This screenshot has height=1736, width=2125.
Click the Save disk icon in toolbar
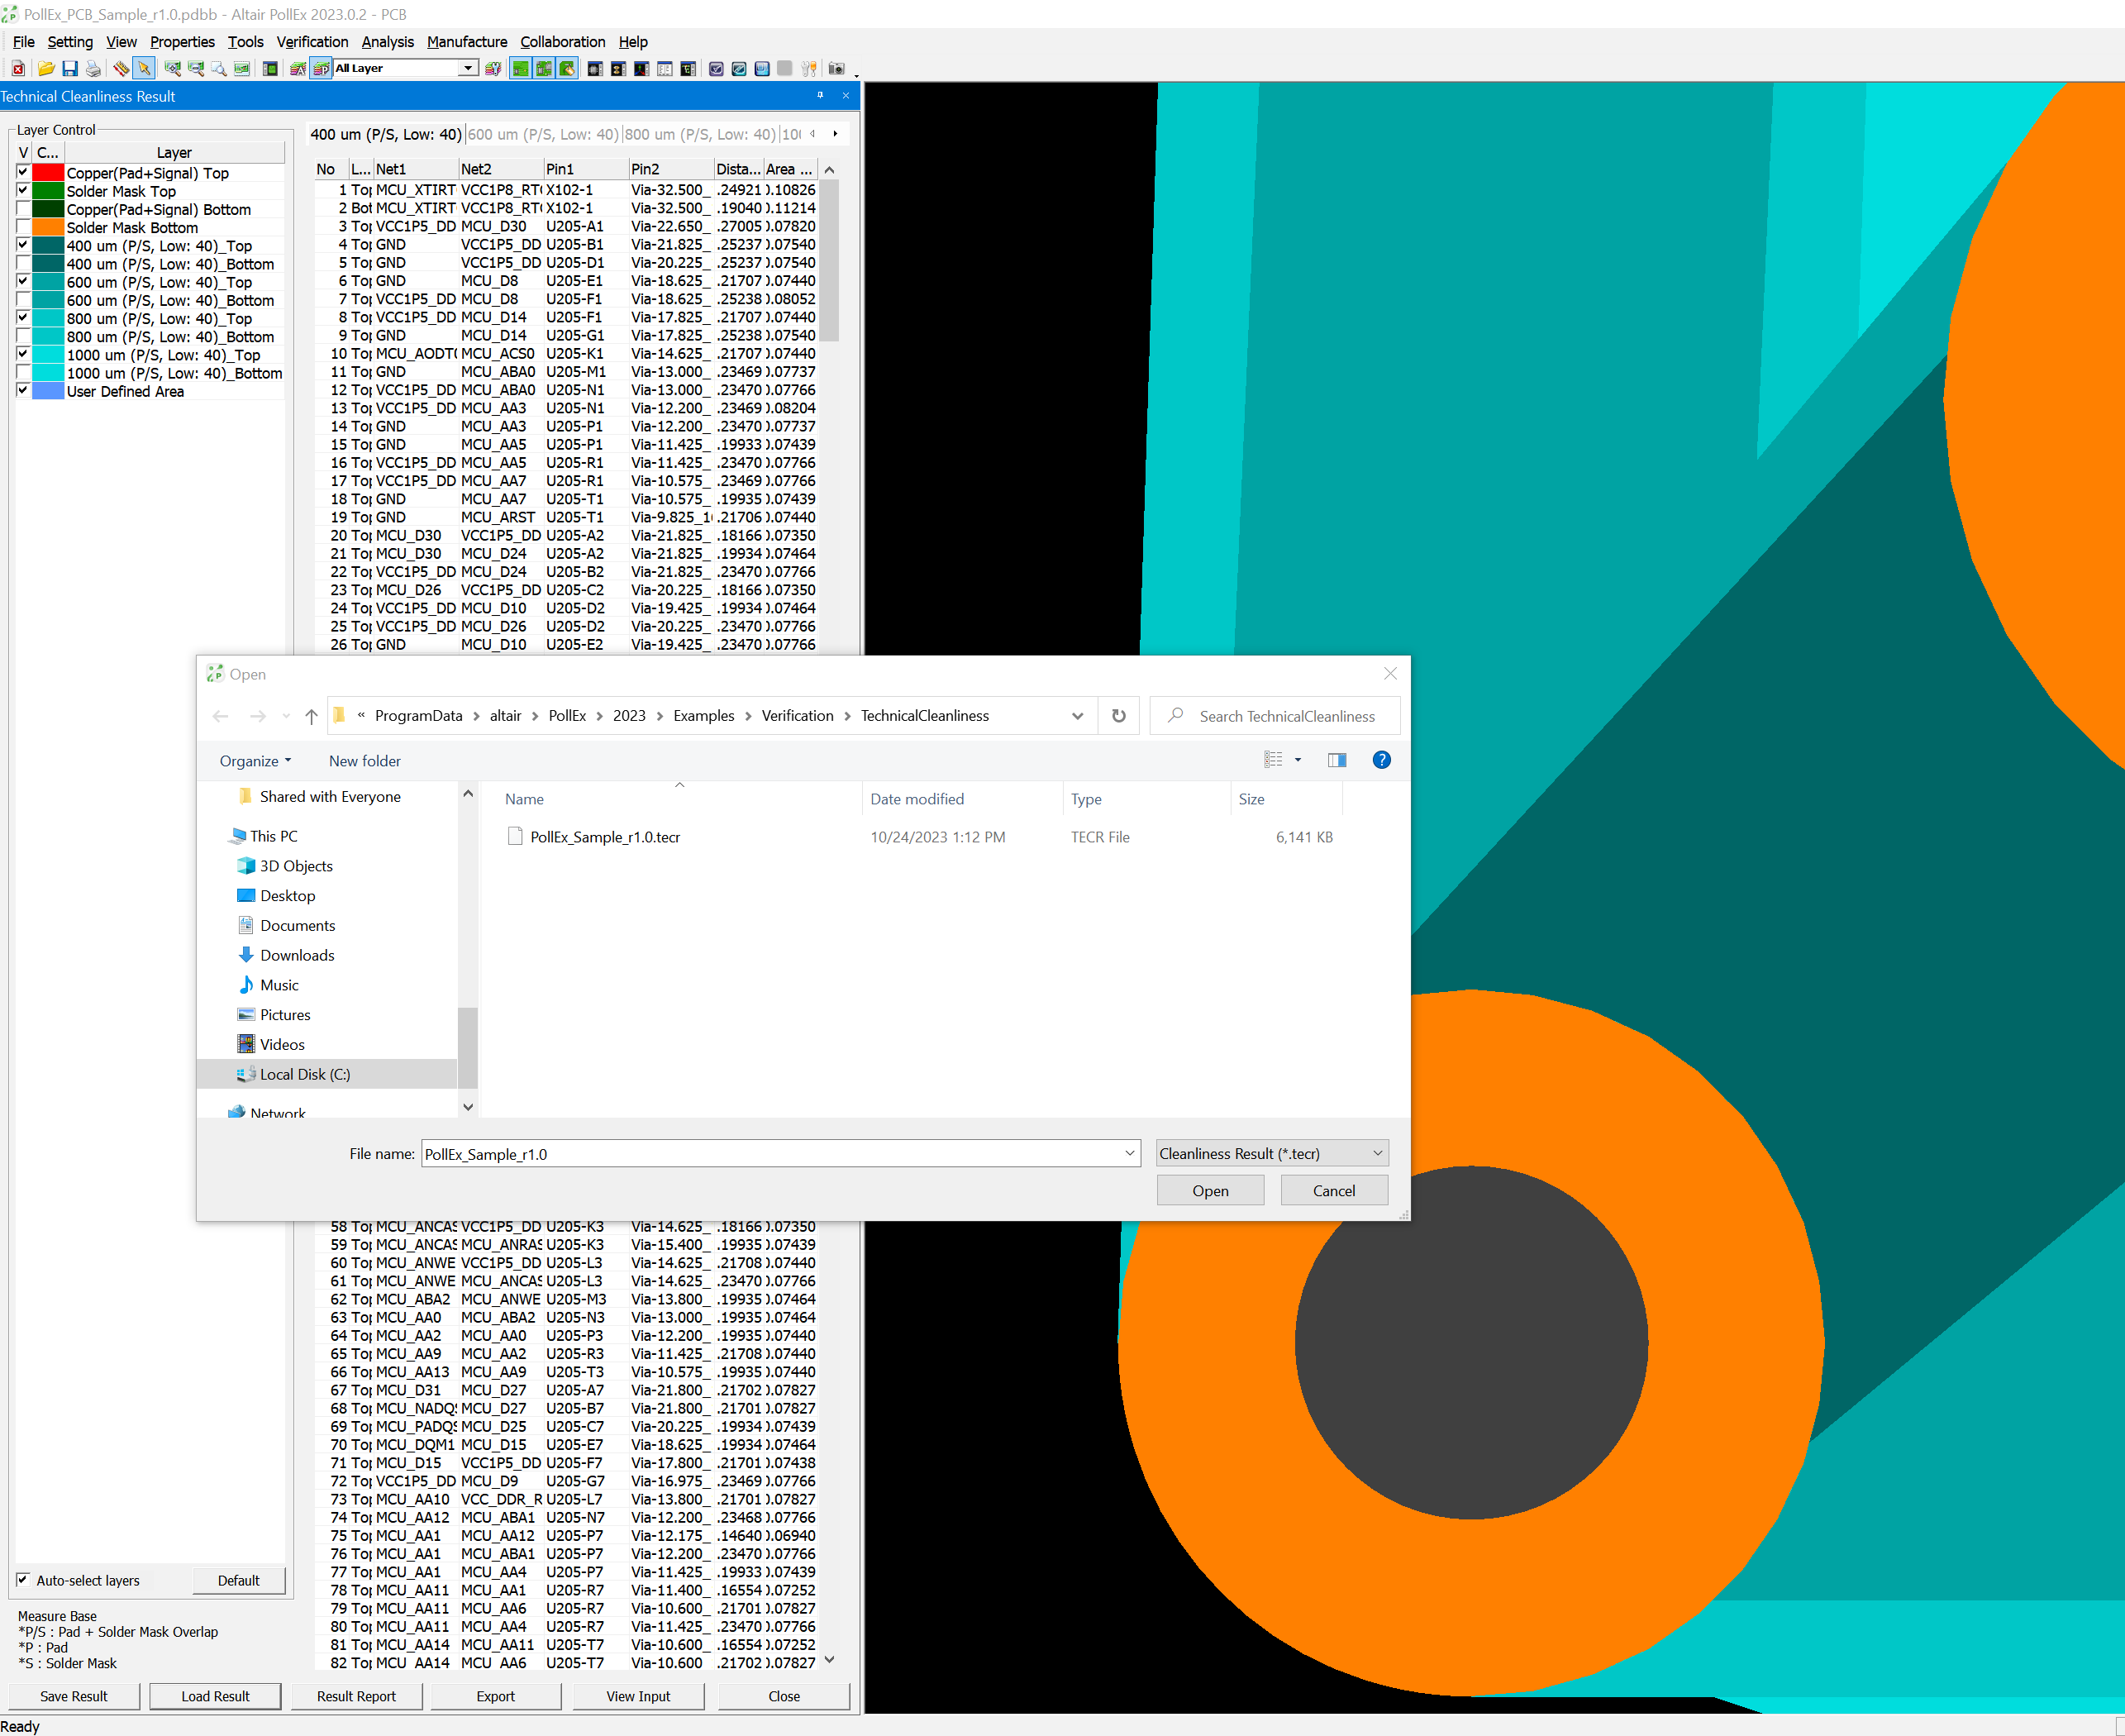point(70,69)
